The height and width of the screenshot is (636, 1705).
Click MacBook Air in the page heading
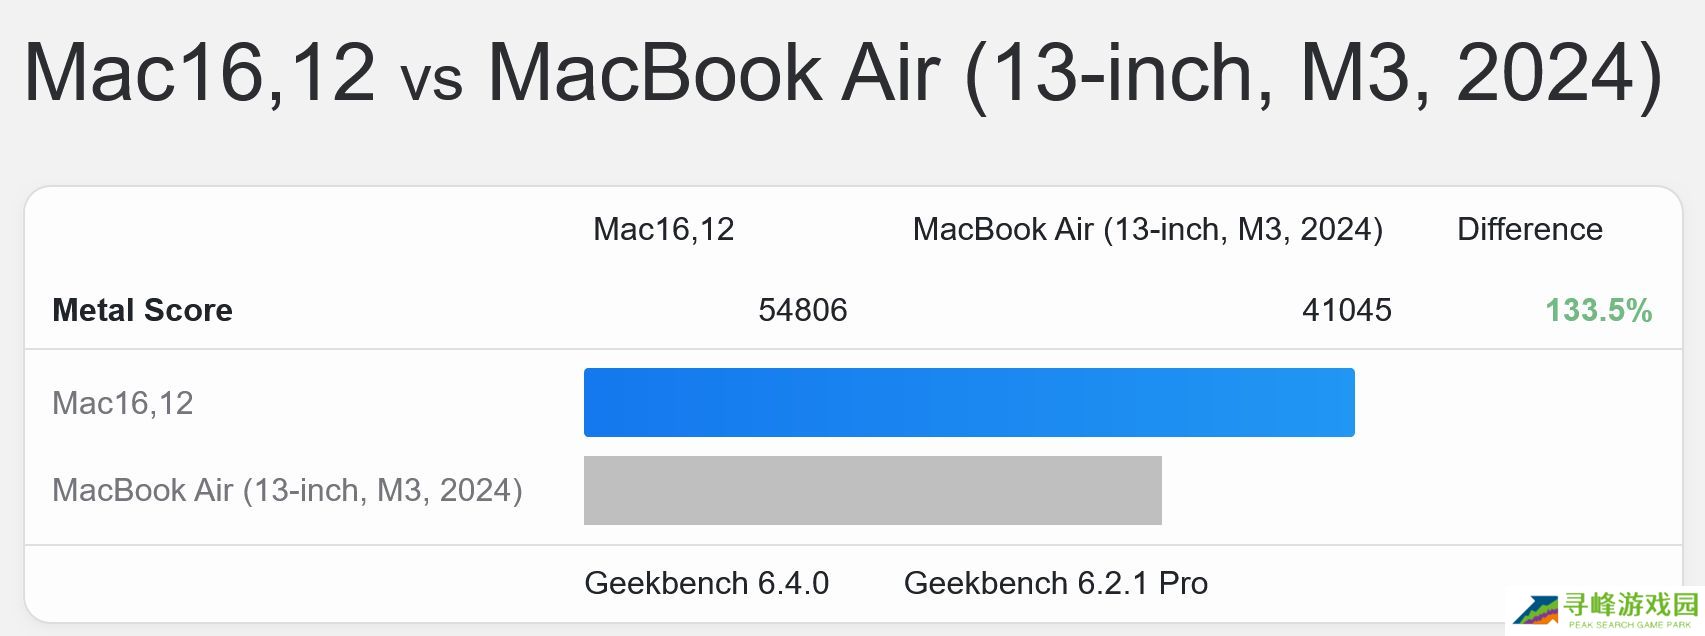pyautogui.click(x=714, y=72)
